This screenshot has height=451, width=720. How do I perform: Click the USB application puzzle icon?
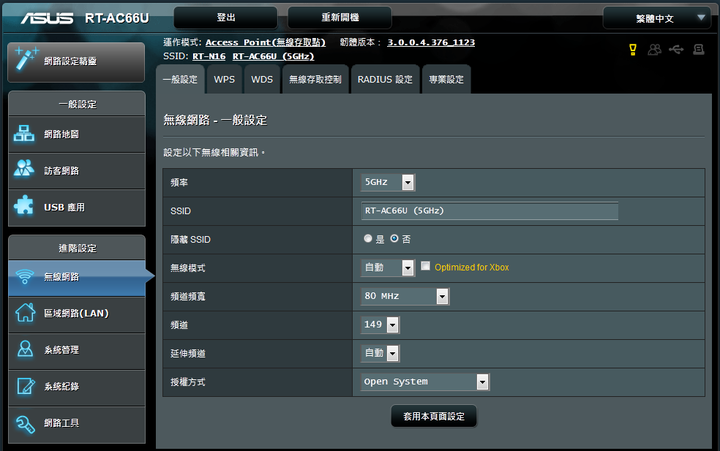click(x=24, y=205)
